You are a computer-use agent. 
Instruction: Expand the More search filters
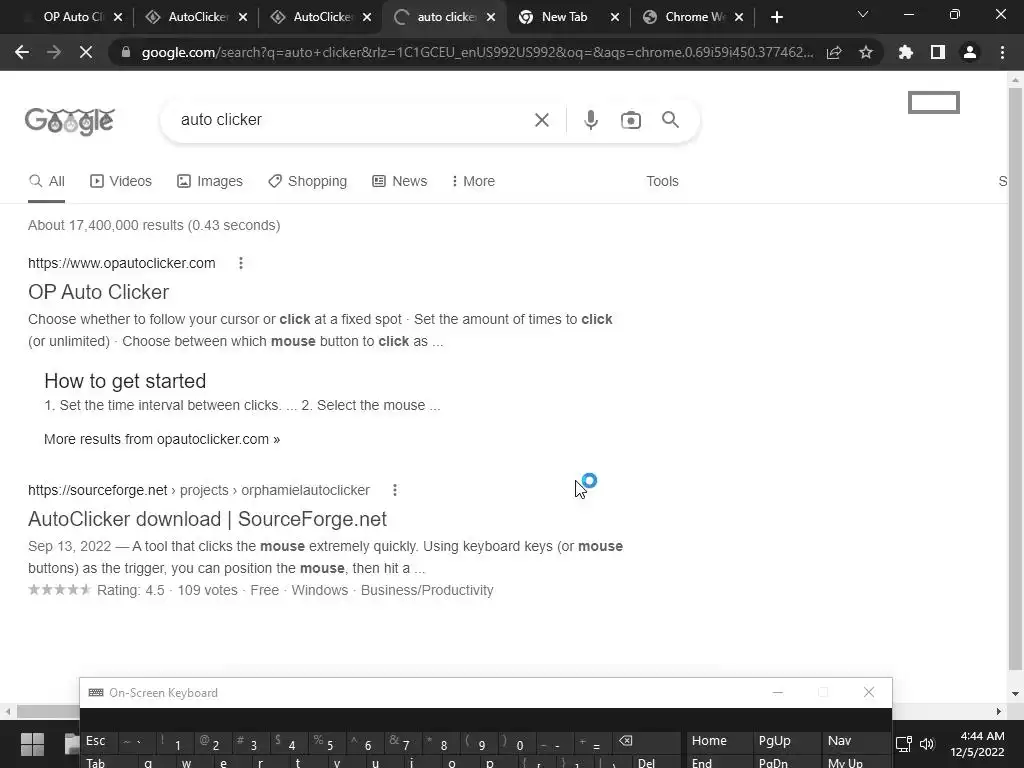tap(473, 181)
